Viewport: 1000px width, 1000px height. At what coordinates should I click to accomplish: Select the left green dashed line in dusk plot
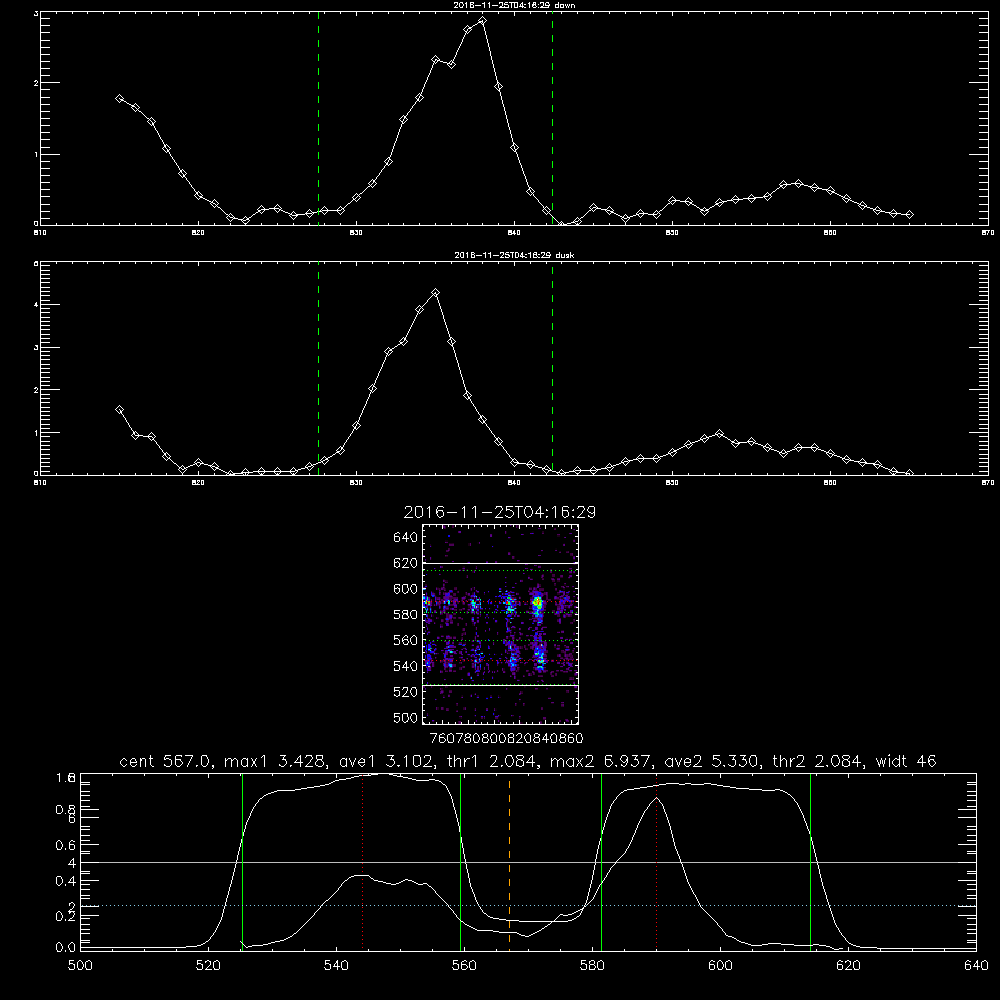318,369
